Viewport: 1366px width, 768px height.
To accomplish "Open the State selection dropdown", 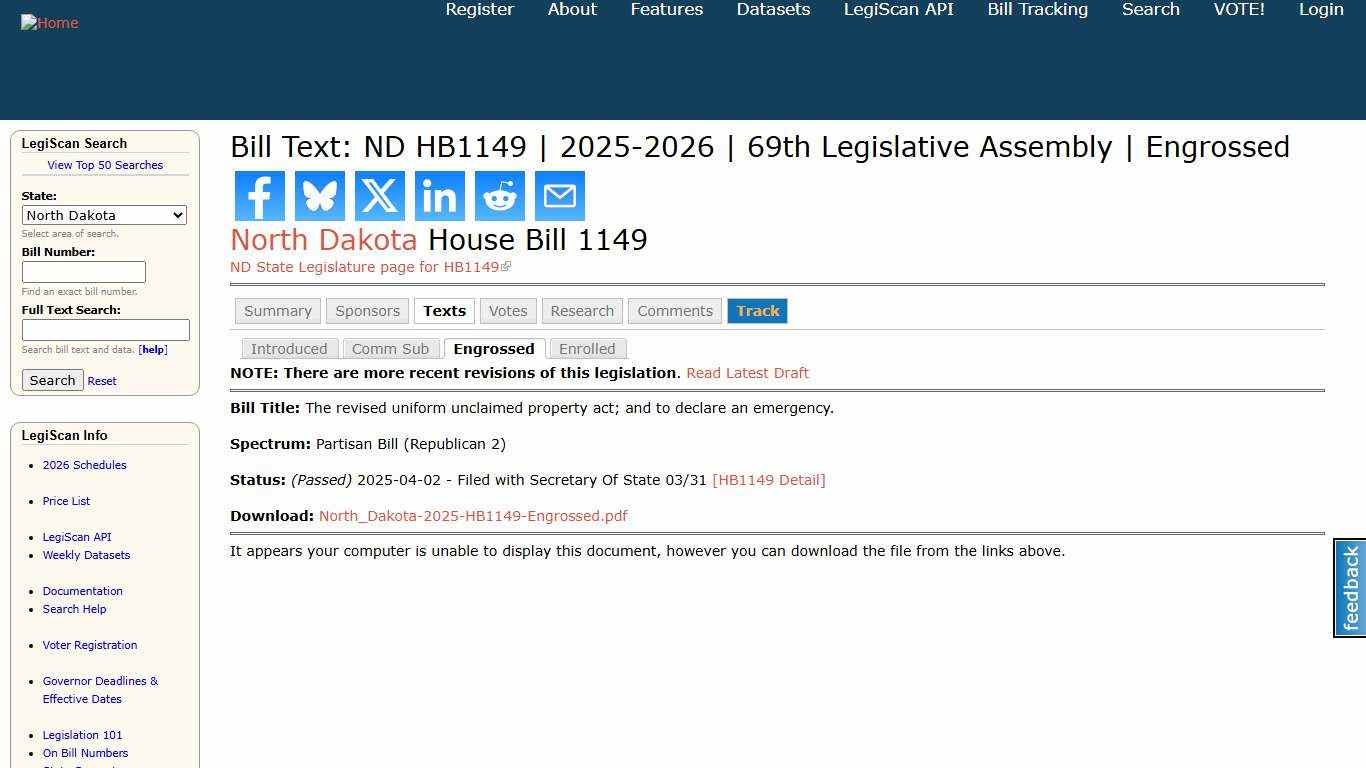I will coord(104,215).
